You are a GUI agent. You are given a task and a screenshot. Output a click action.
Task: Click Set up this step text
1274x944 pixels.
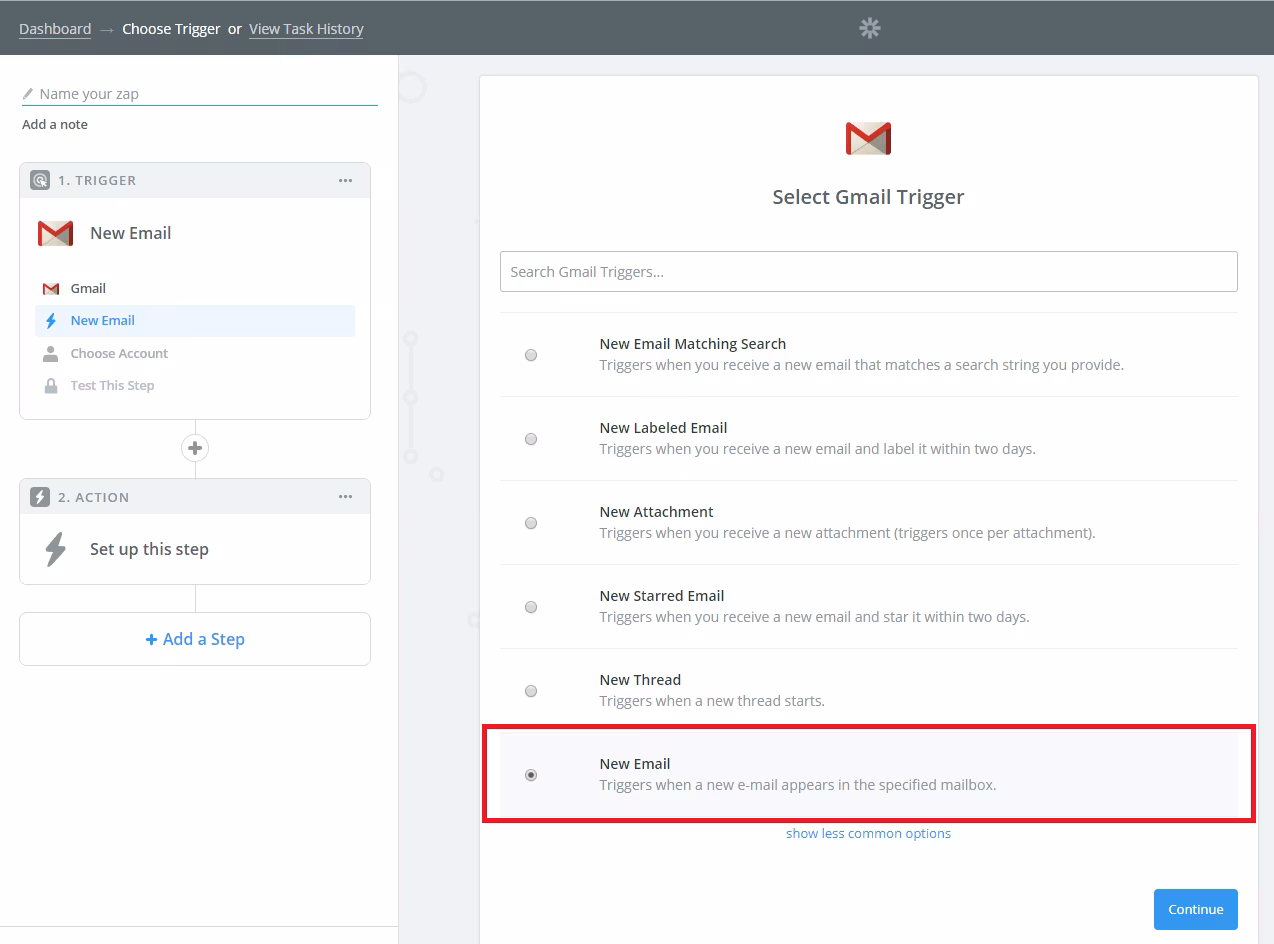coord(149,549)
